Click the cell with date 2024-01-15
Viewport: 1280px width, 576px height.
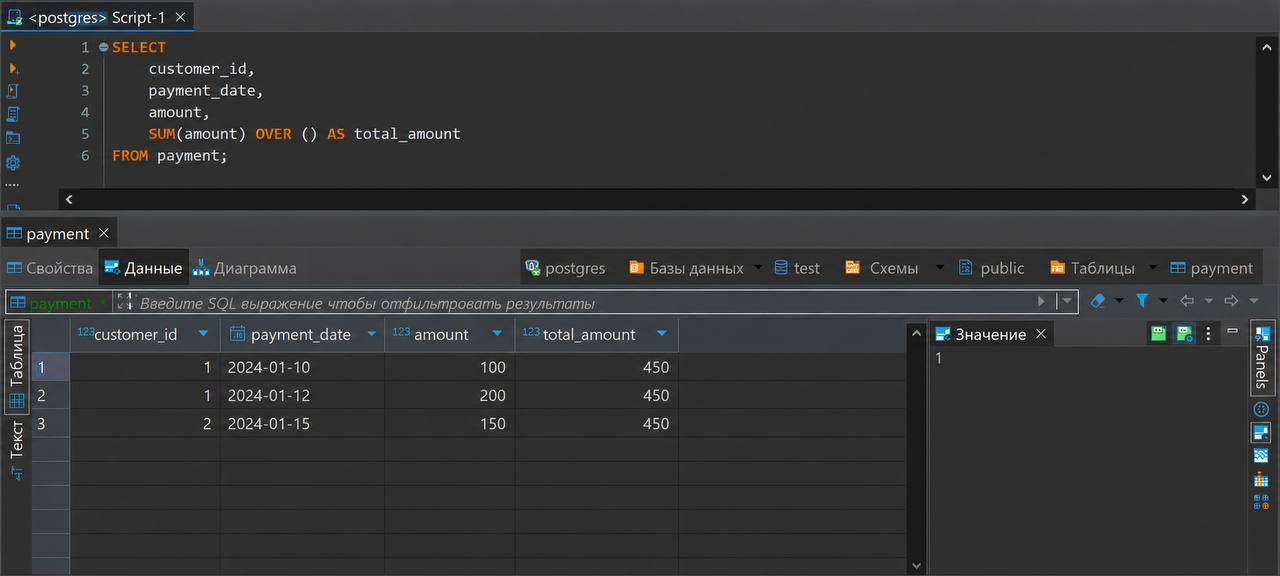click(302, 423)
